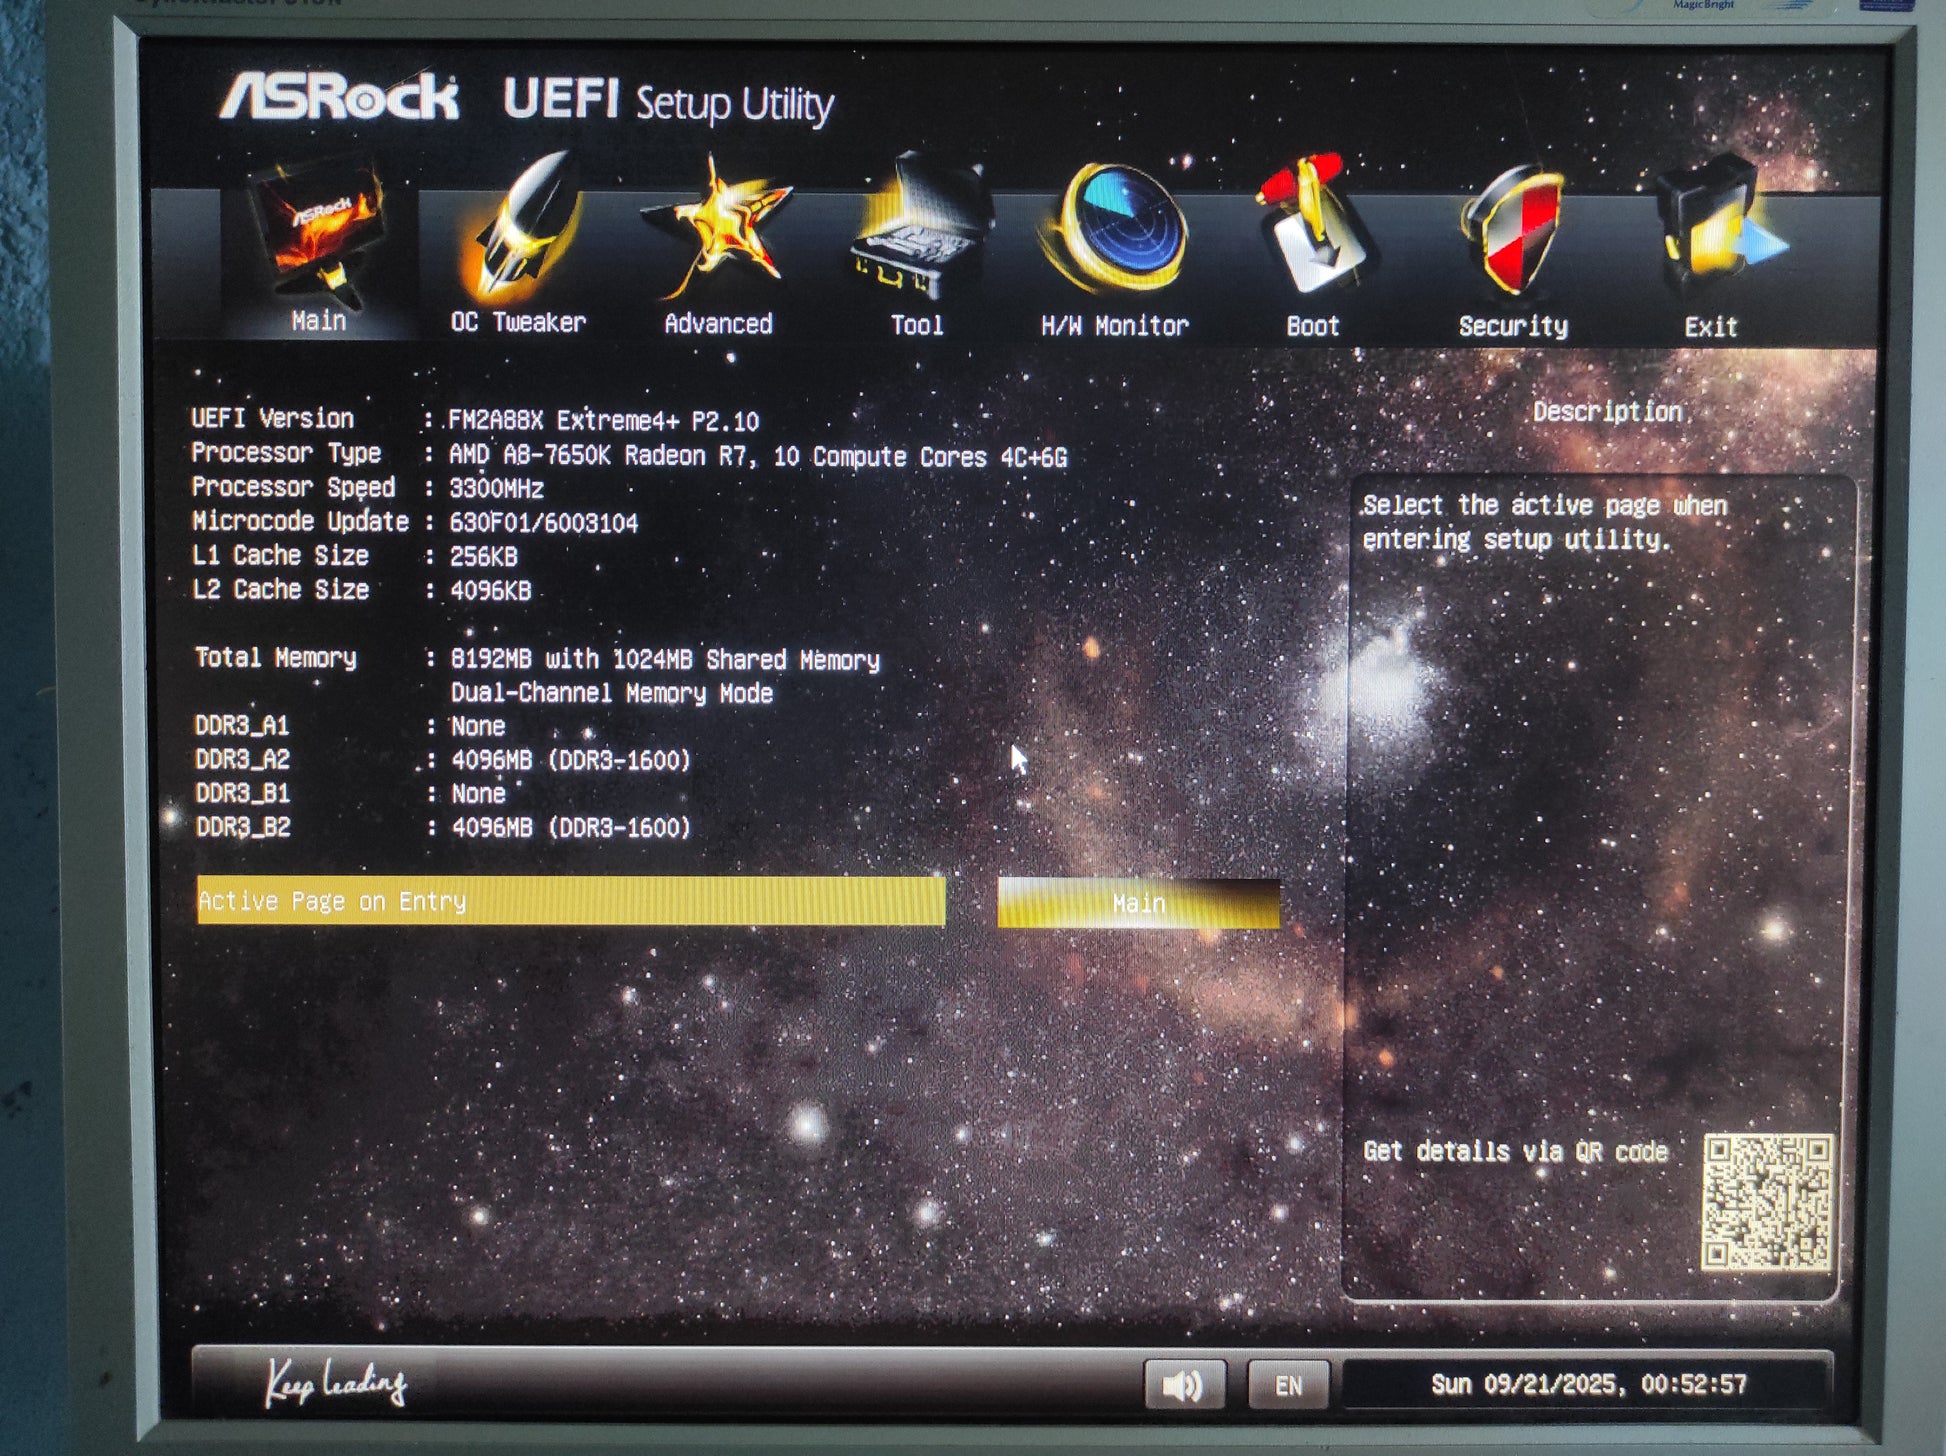Click the date and time display
The height and width of the screenshot is (1456, 1946).
(1588, 1384)
